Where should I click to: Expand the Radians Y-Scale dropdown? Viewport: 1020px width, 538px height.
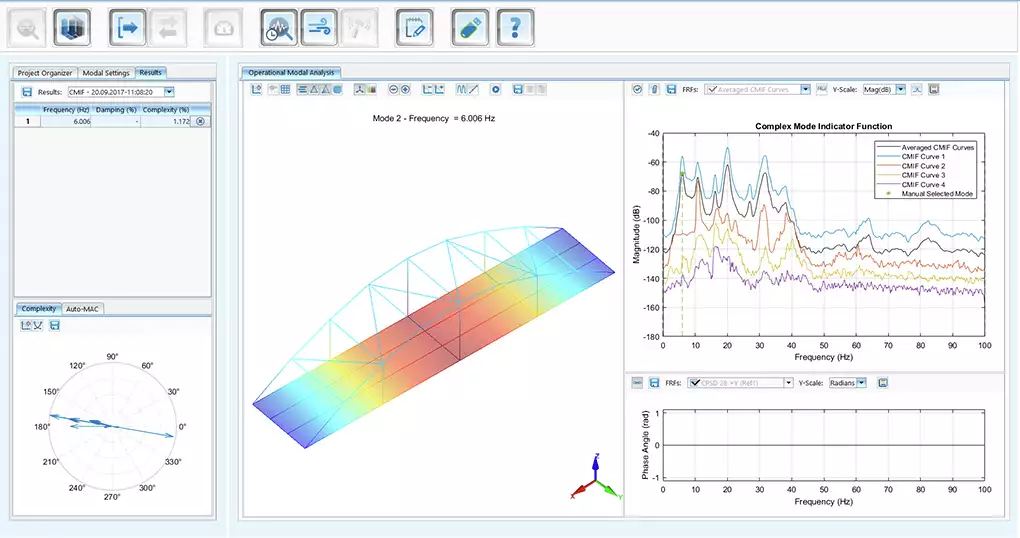(x=861, y=383)
